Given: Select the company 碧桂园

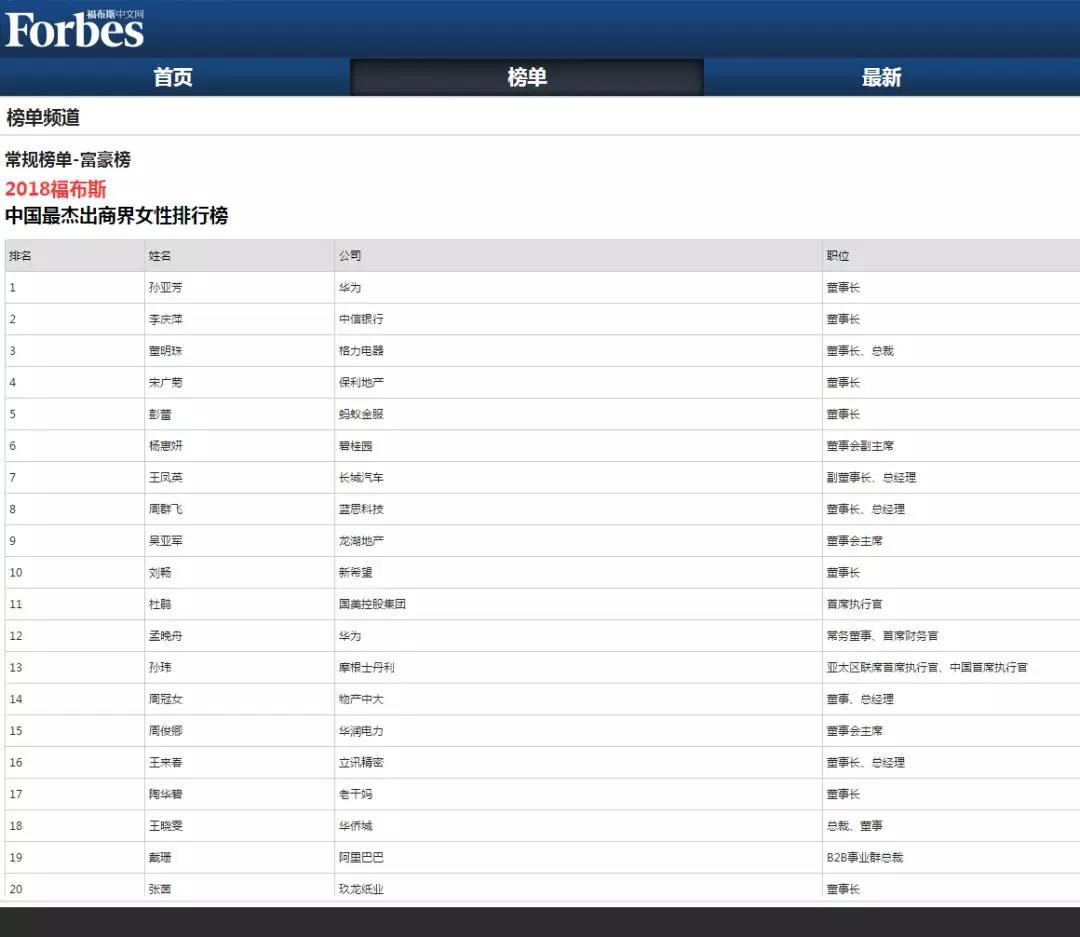Looking at the screenshot, I should 355,446.
